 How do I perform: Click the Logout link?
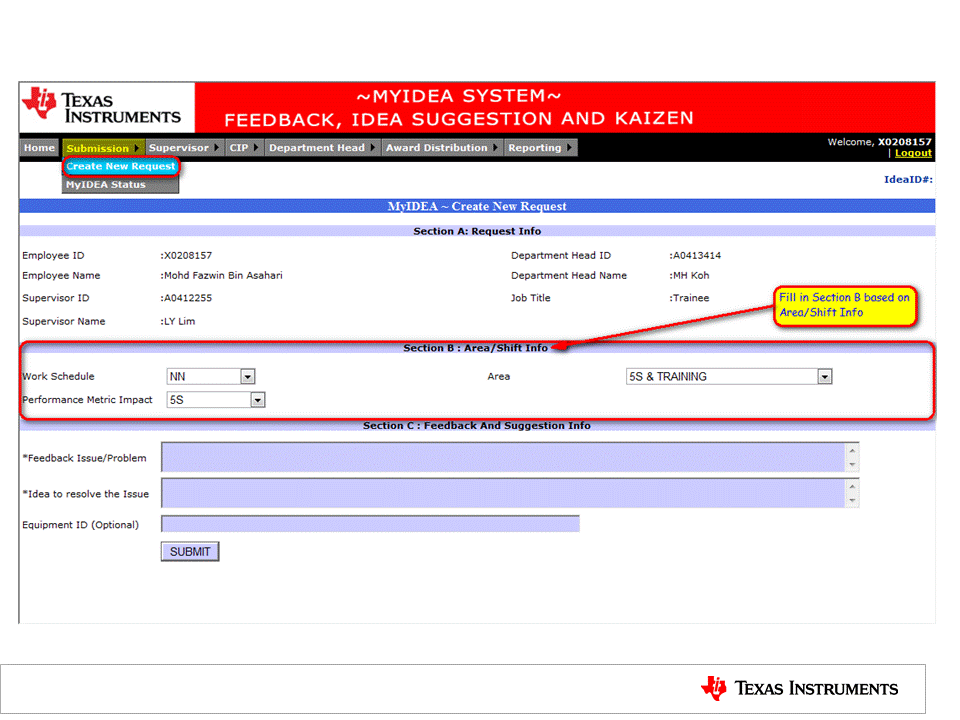coord(913,153)
